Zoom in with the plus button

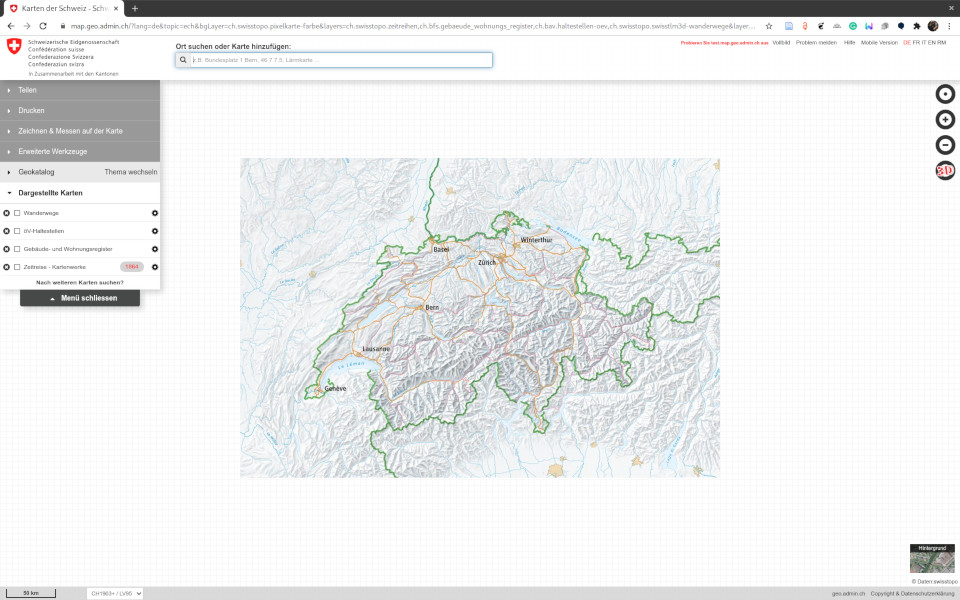944,120
